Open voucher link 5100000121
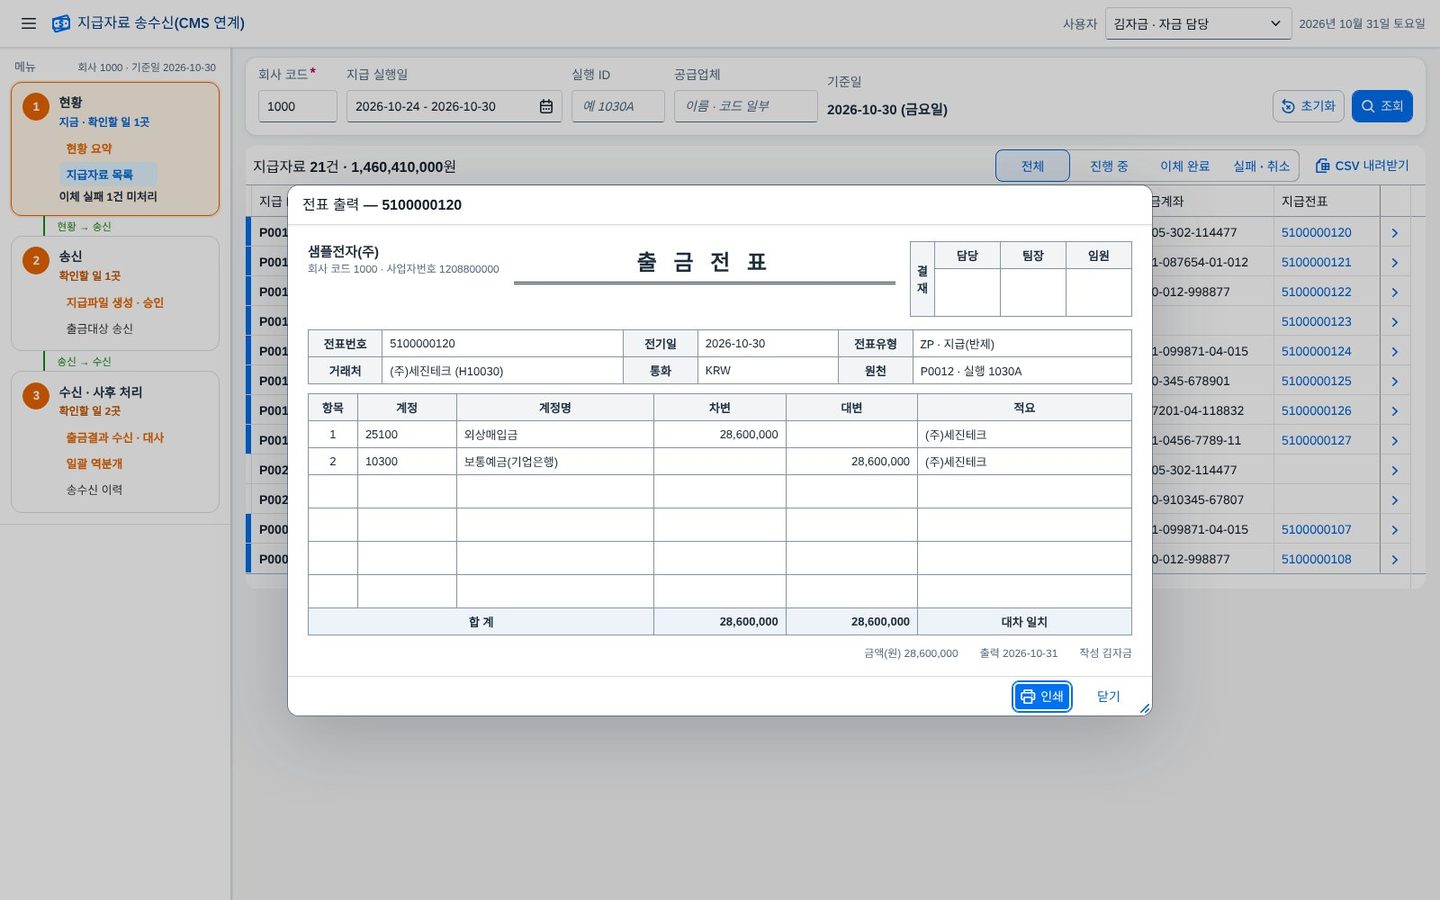Image resolution: width=1440 pixels, height=900 pixels. pos(1316,262)
